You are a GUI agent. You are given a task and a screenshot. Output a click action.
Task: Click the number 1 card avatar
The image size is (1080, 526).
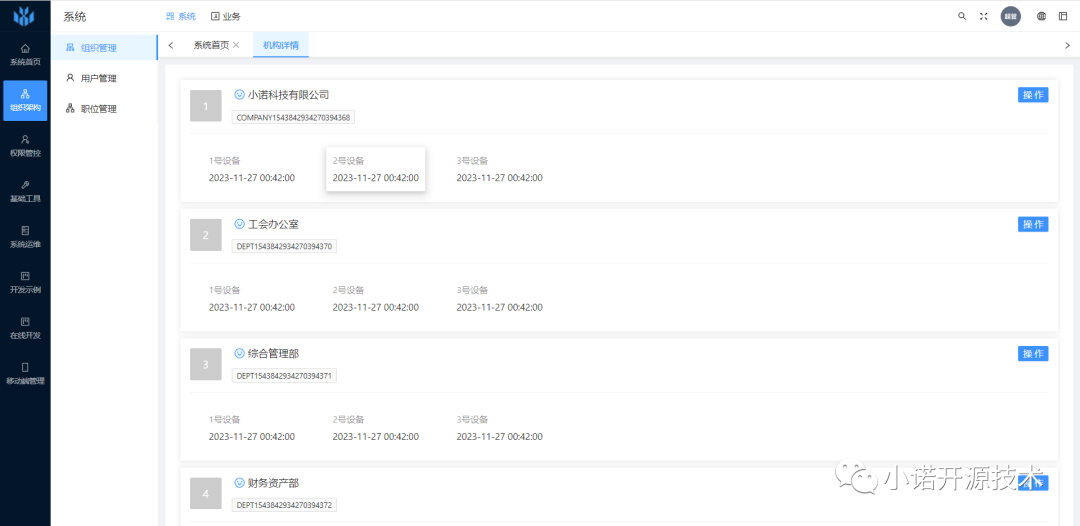[x=206, y=106]
